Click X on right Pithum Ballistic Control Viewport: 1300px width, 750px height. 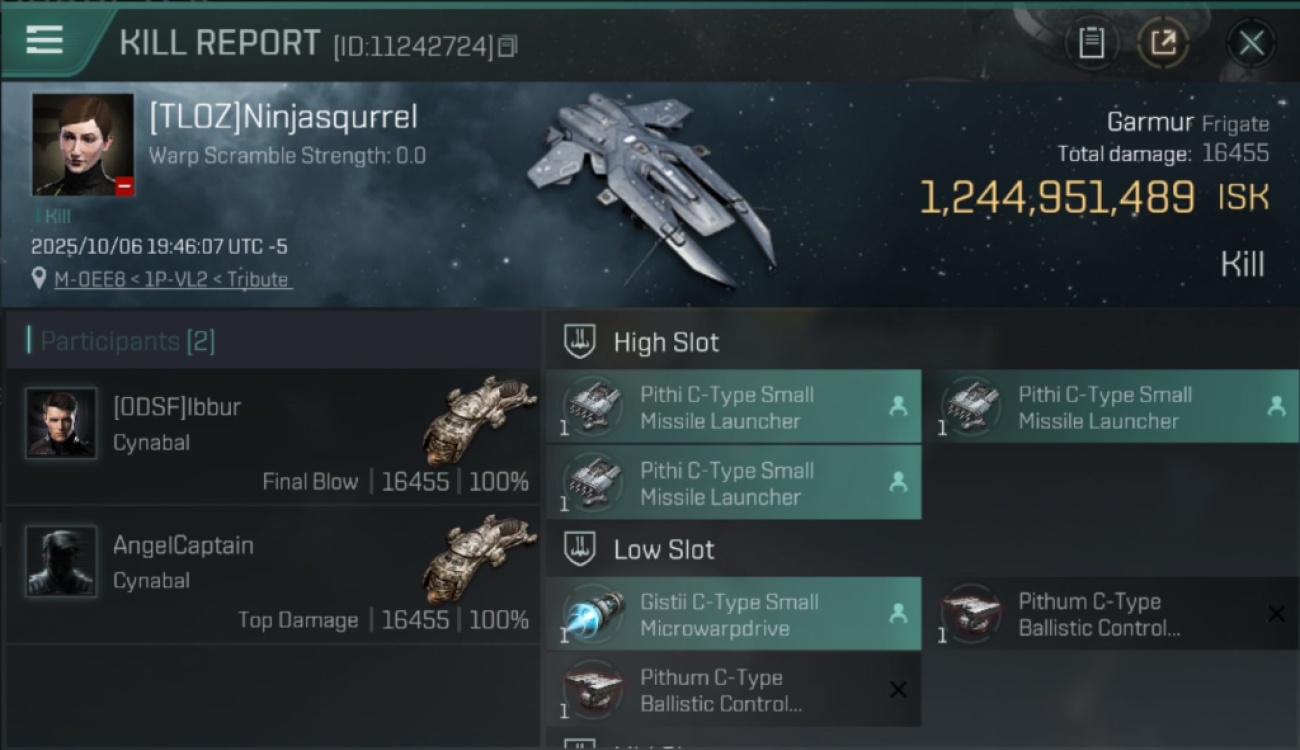[1276, 614]
